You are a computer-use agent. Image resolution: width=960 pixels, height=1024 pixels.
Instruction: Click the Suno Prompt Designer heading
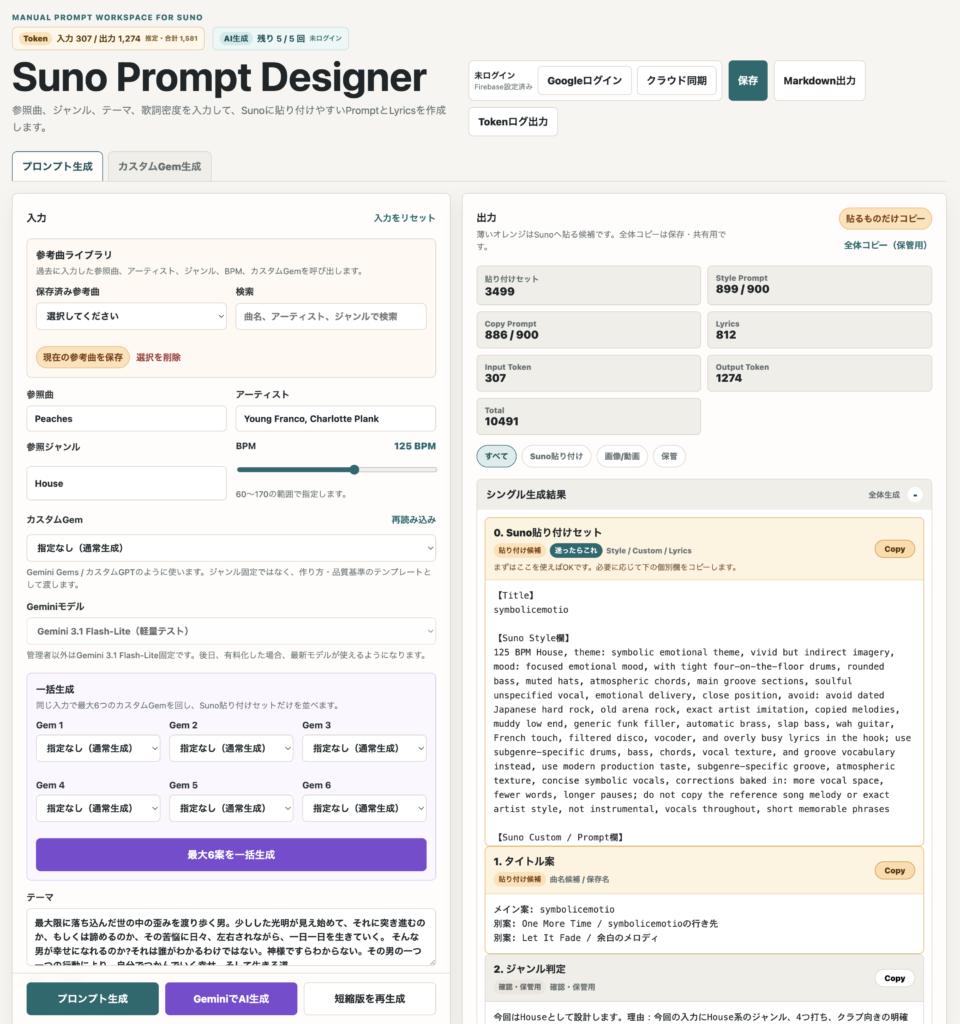pyautogui.click(x=219, y=77)
